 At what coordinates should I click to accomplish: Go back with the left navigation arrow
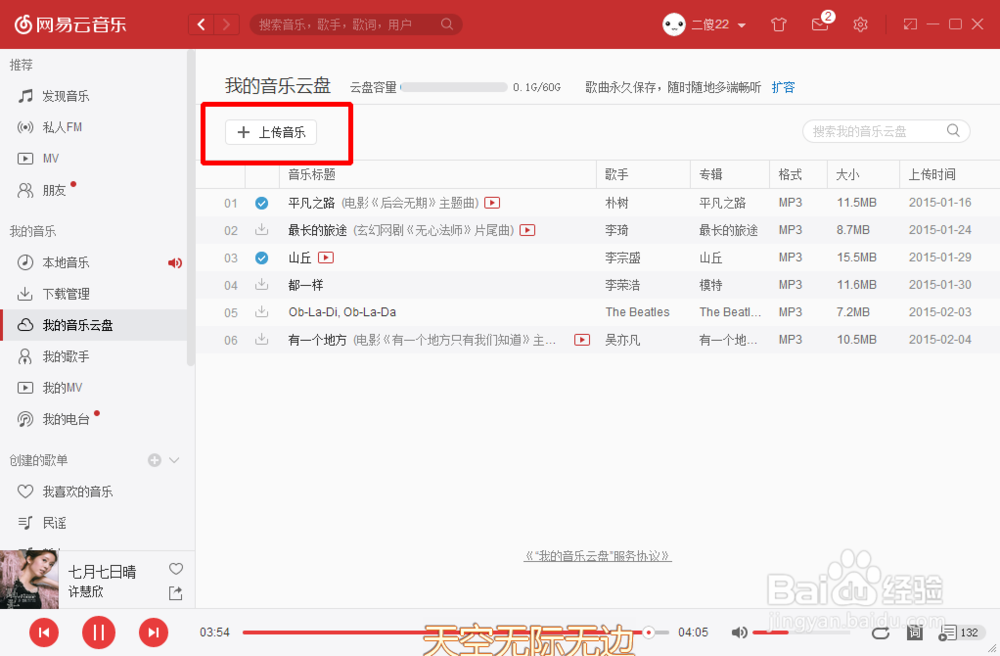[202, 25]
